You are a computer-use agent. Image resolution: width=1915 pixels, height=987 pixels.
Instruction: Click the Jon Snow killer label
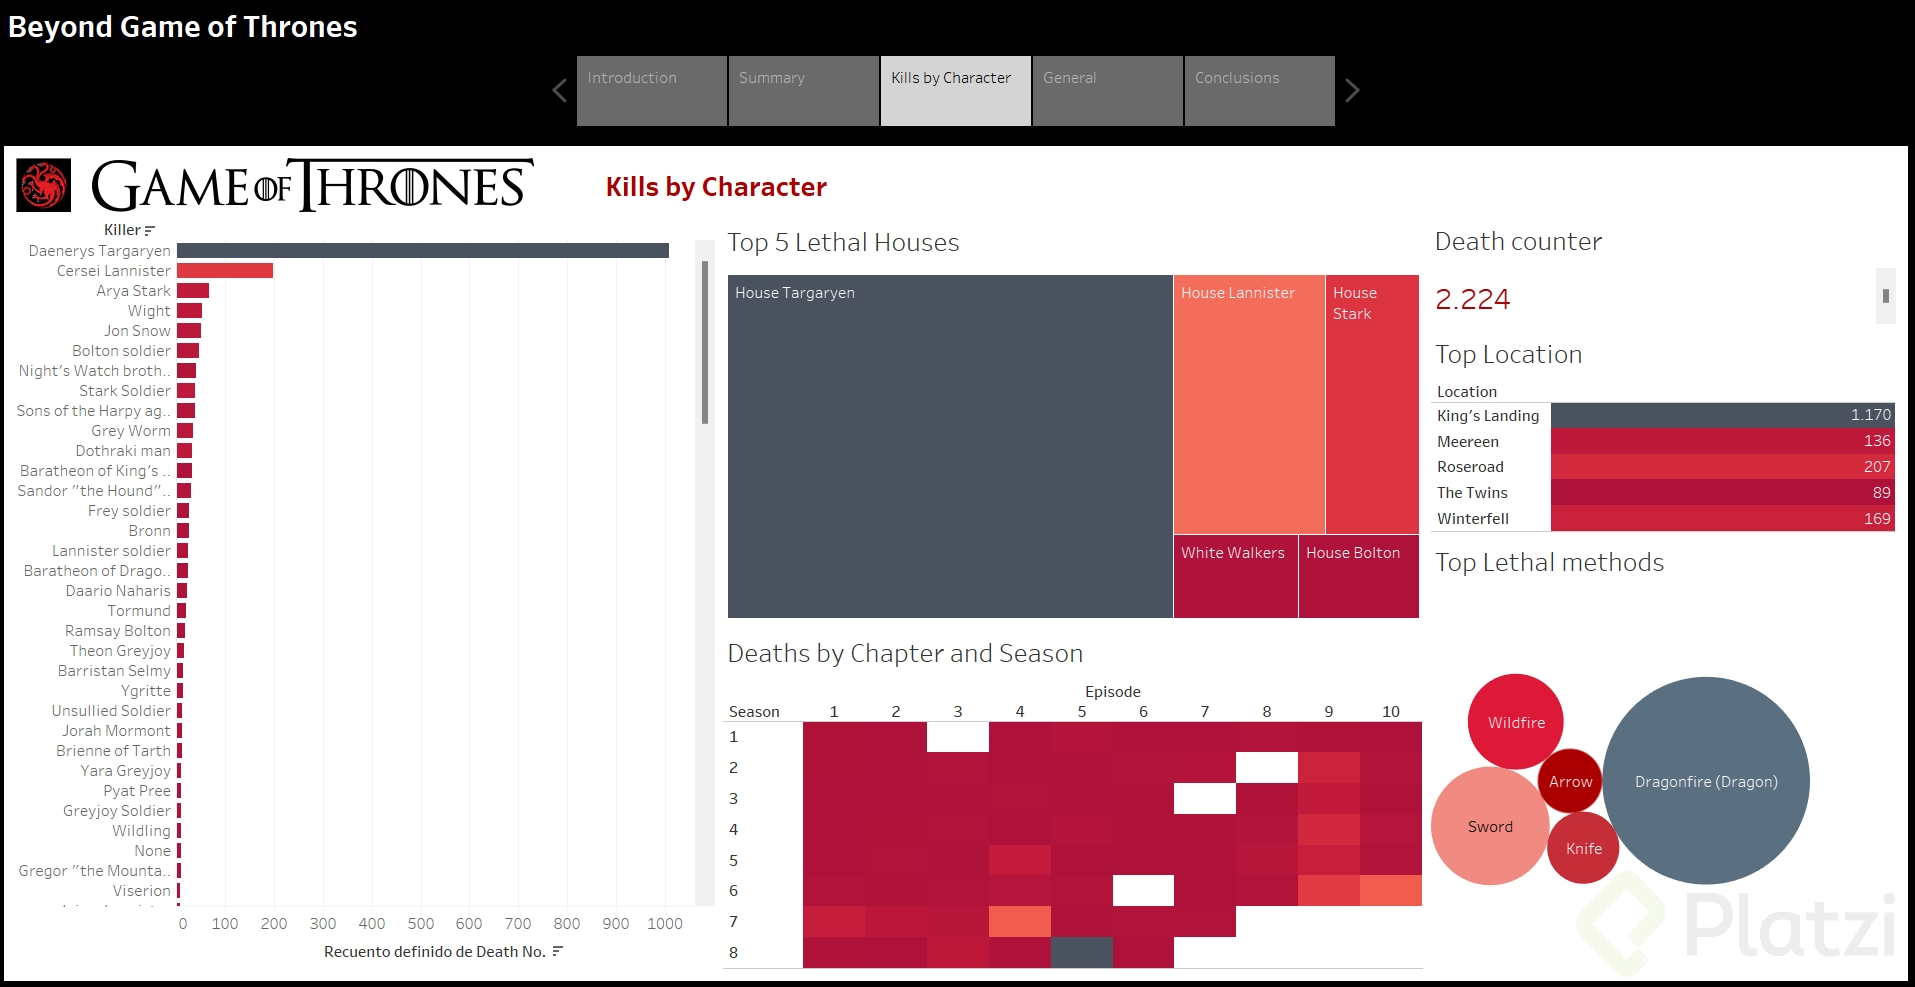[x=137, y=331]
